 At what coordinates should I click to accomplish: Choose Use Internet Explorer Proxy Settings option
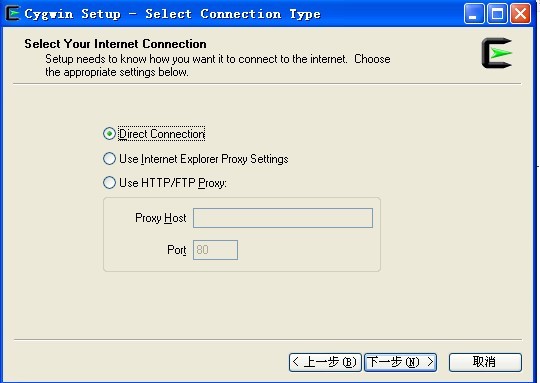tap(109, 159)
